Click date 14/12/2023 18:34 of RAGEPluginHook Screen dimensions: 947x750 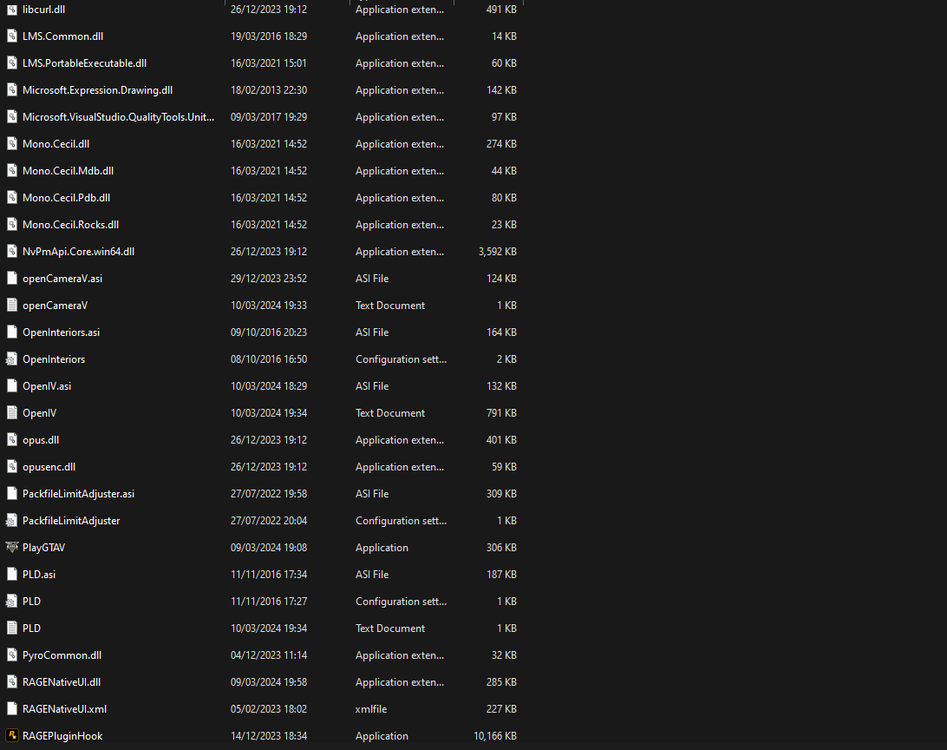pos(269,736)
